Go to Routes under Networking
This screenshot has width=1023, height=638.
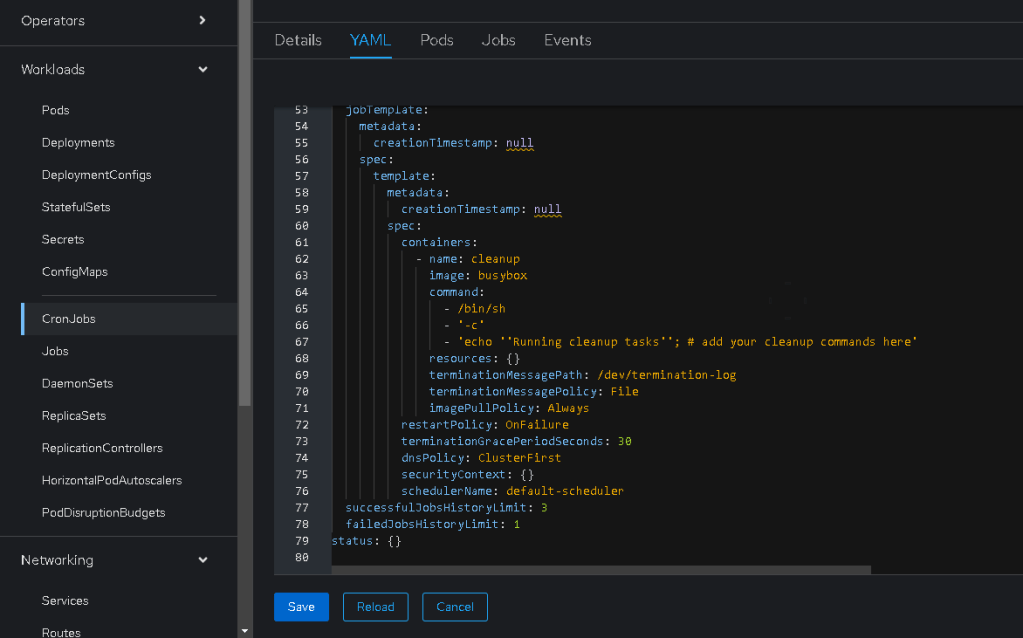click(61, 631)
